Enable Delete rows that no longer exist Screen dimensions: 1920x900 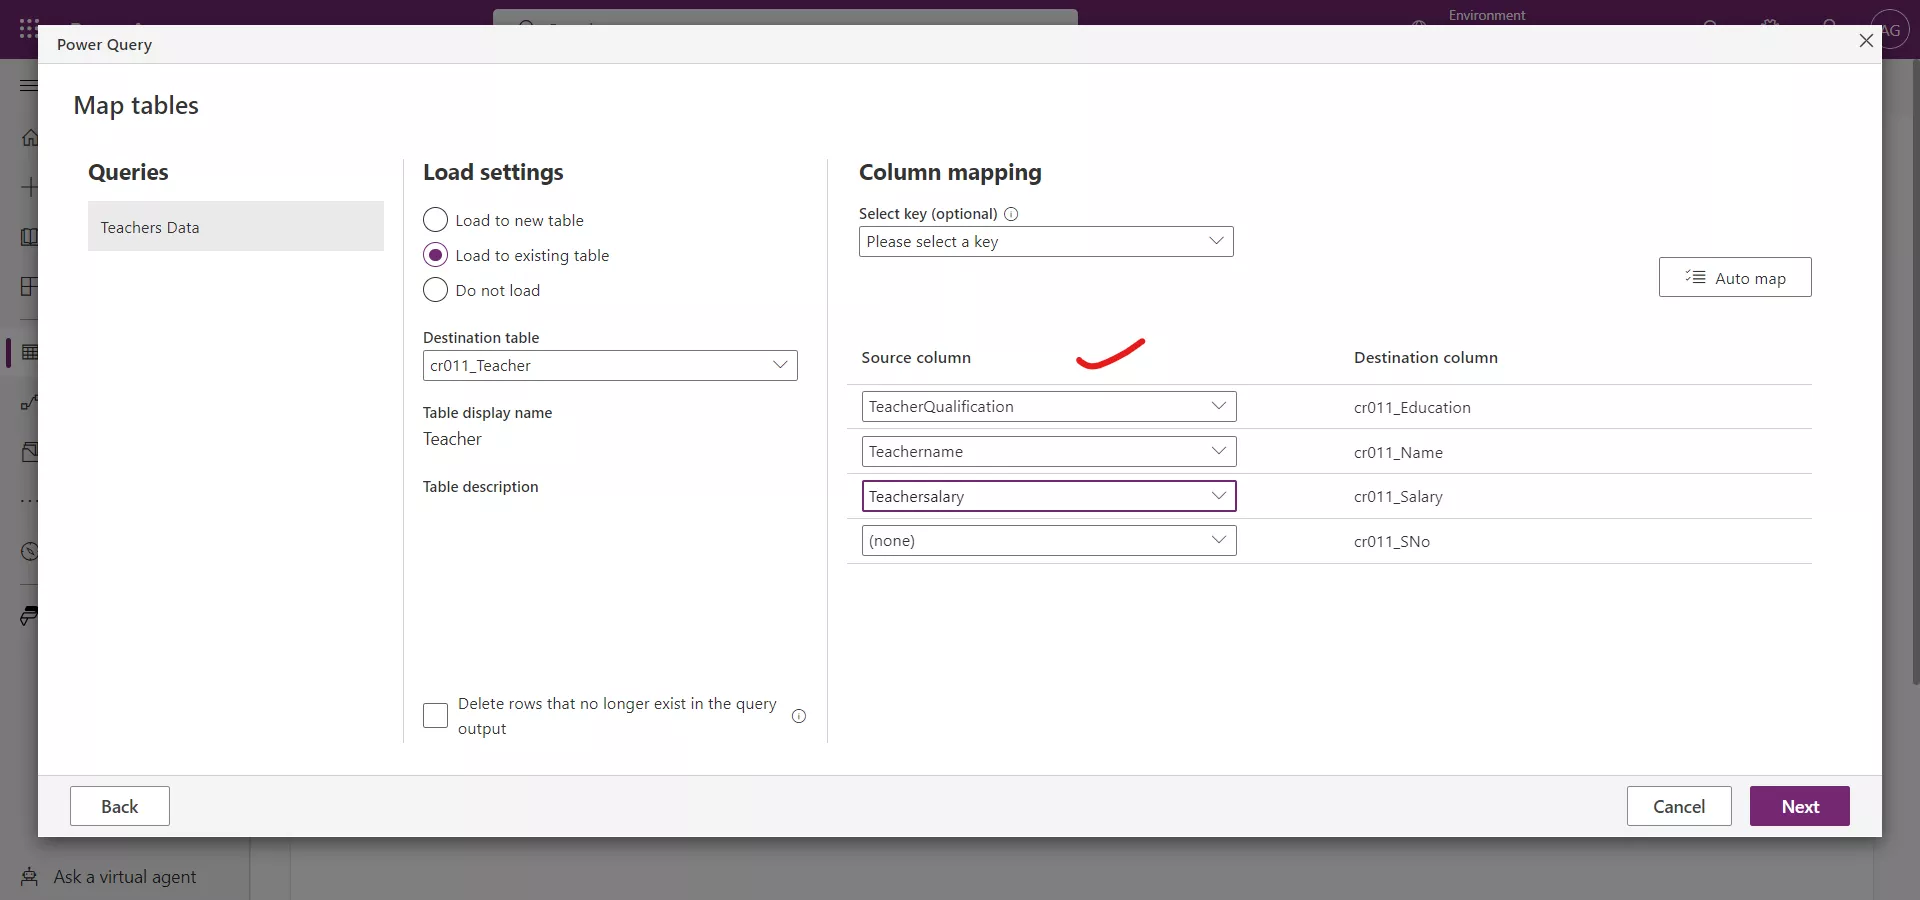tap(435, 716)
